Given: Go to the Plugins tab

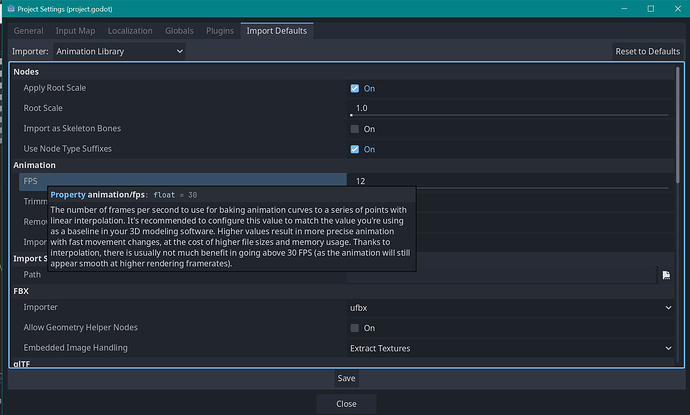Looking at the screenshot, I should (x=220, y=31).
